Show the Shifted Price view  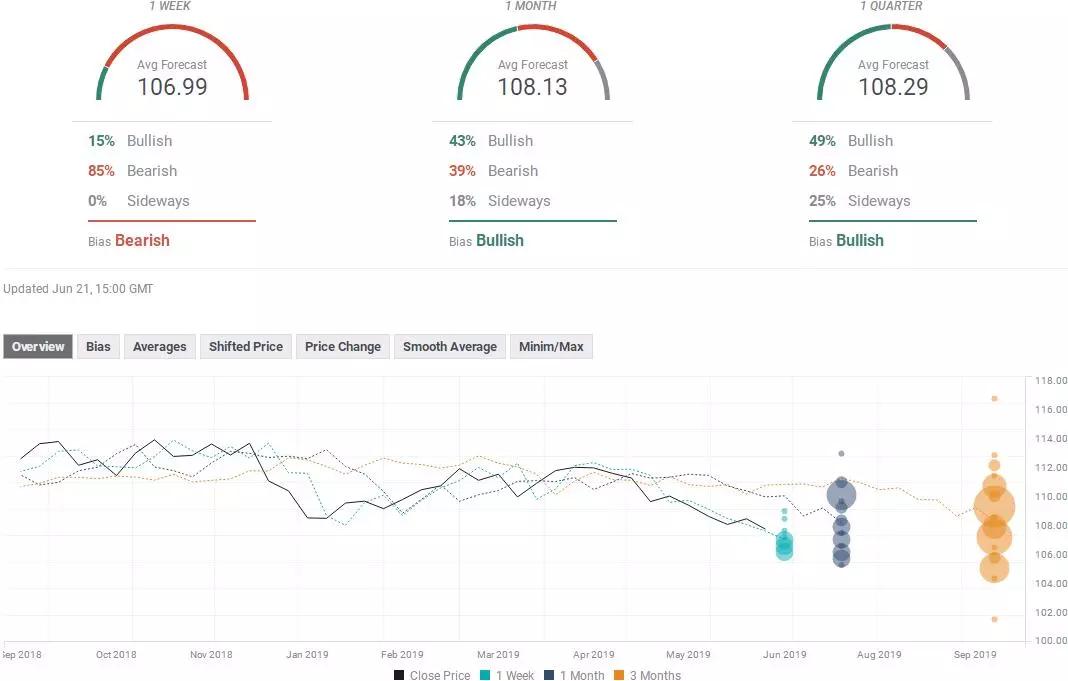(246, 347)
